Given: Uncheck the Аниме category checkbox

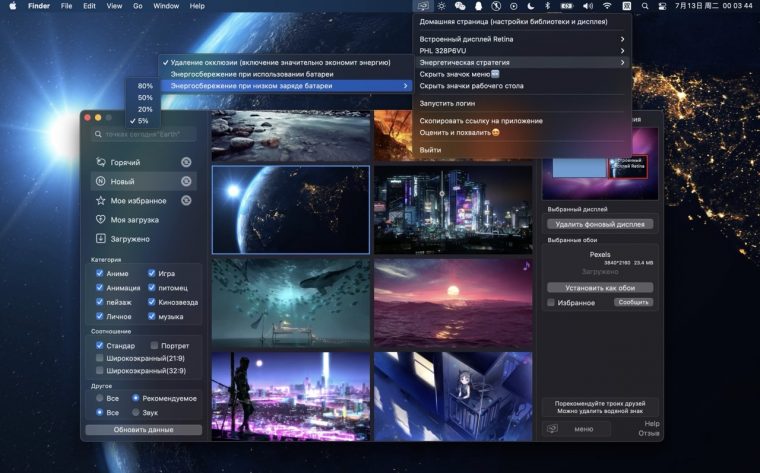Looking at the screenshot, I should [x=100, y=273].
